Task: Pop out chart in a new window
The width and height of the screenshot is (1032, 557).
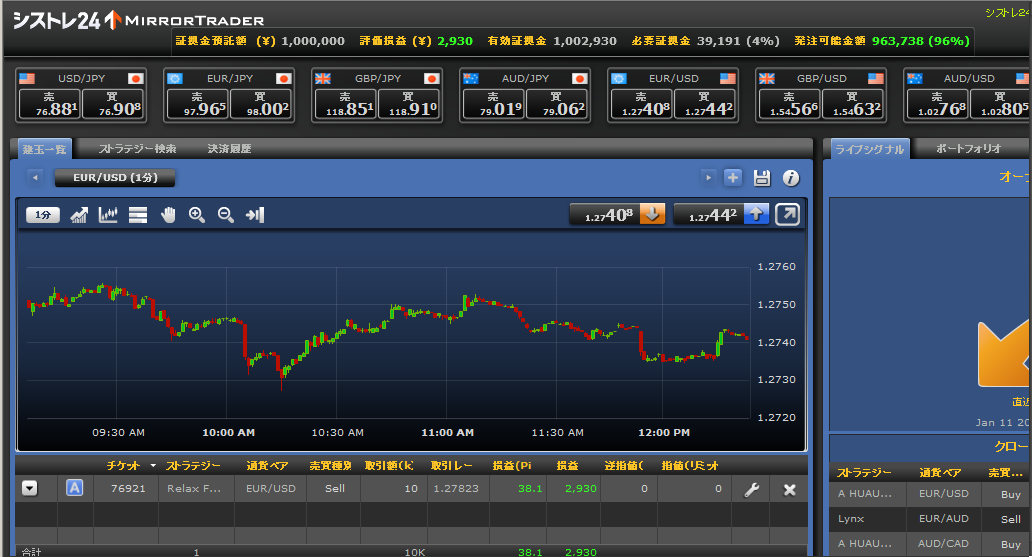Action: coord(788,214)
